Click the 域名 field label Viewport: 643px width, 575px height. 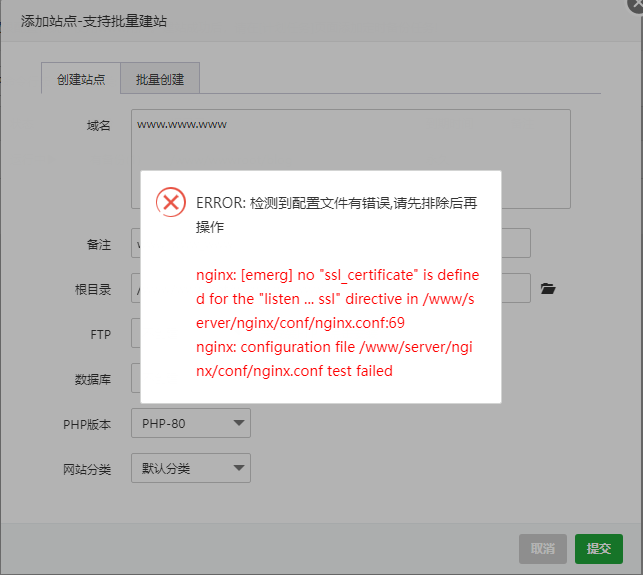click(x=98, y=125)
